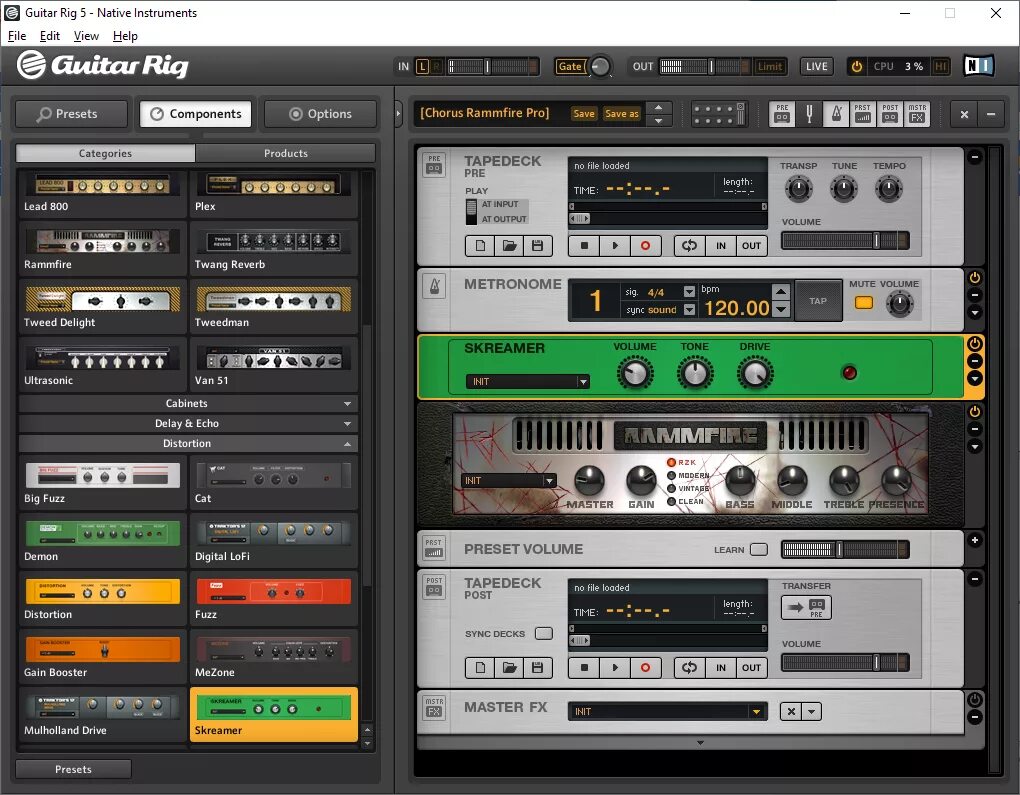Open the View menu

click(x=86, y=36)
